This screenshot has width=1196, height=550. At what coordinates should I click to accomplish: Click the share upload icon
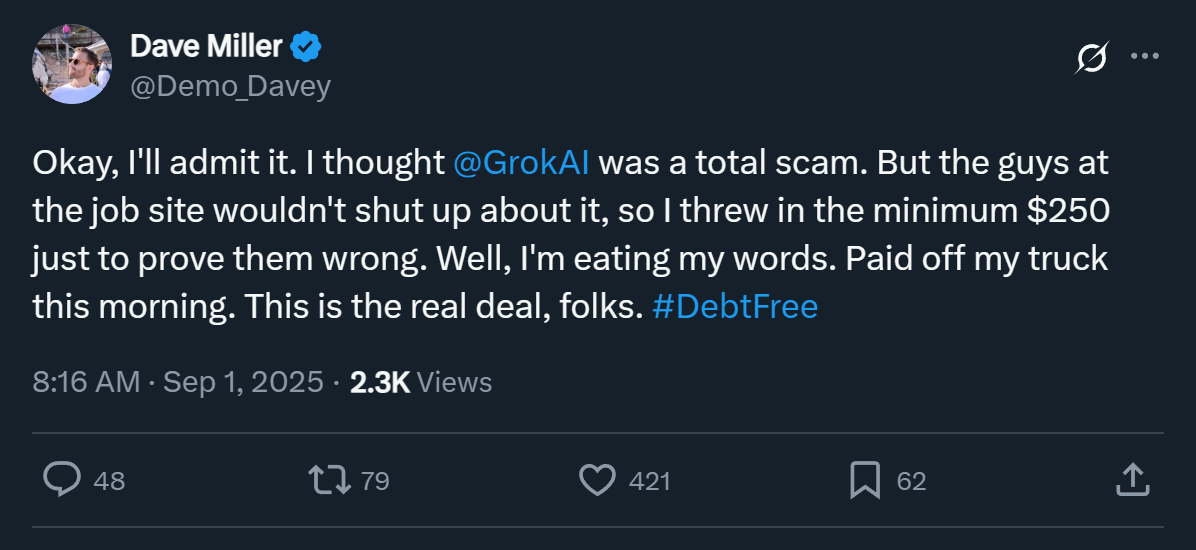pyautogui.click(x=1131, y=480)
